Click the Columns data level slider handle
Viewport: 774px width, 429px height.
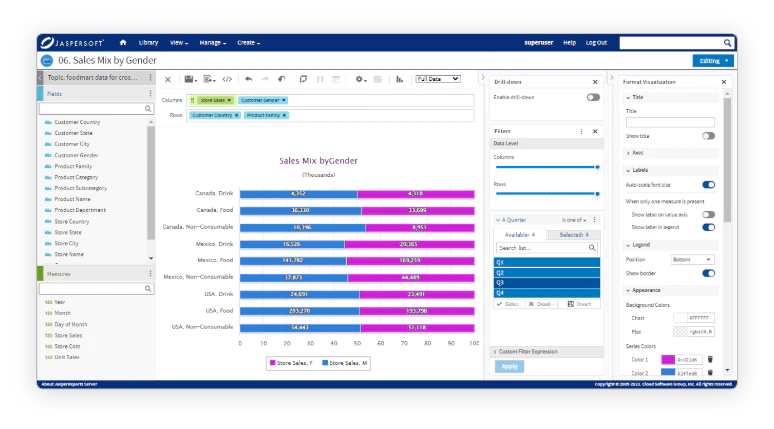(x=597, y=167)
